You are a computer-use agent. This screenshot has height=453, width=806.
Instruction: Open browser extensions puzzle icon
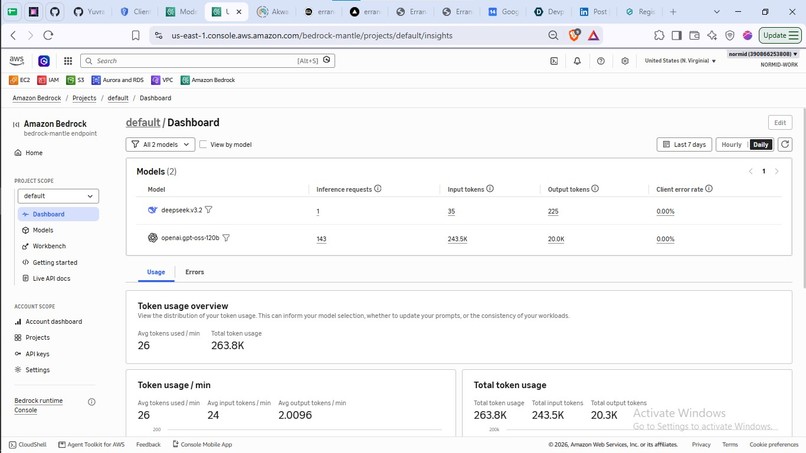(659, 35)
